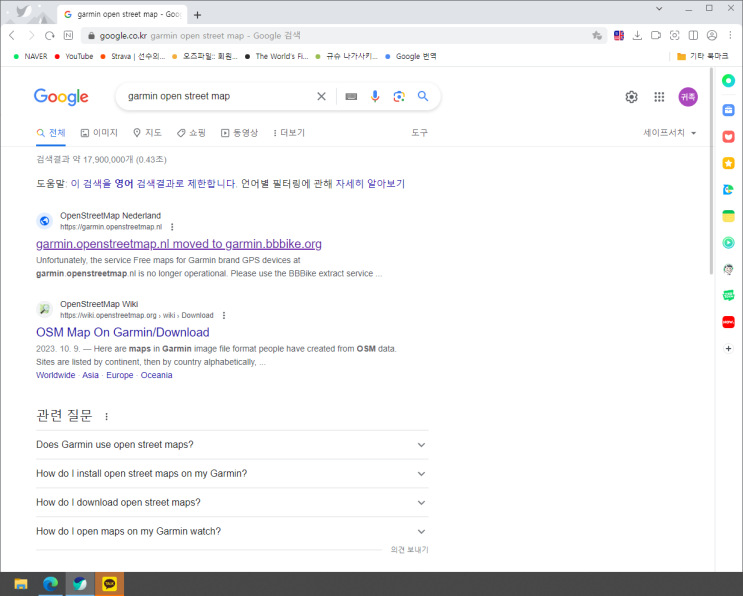
Task: Open the 도구 search tools
Action: (419, 133)
